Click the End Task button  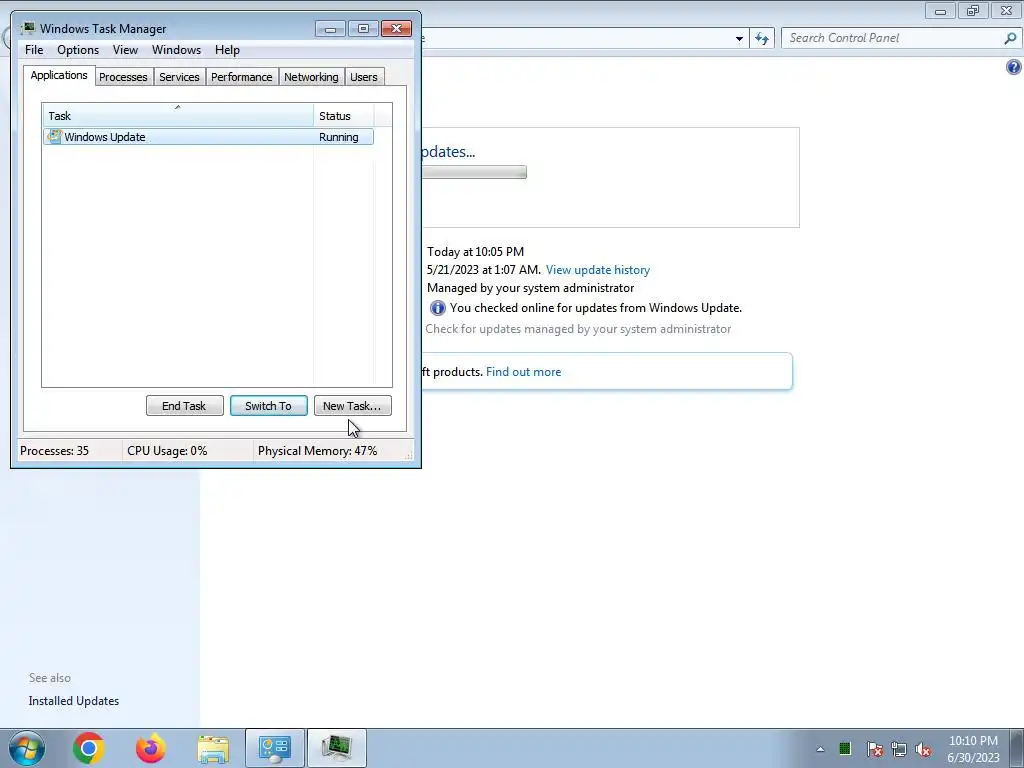pos(185,406)
